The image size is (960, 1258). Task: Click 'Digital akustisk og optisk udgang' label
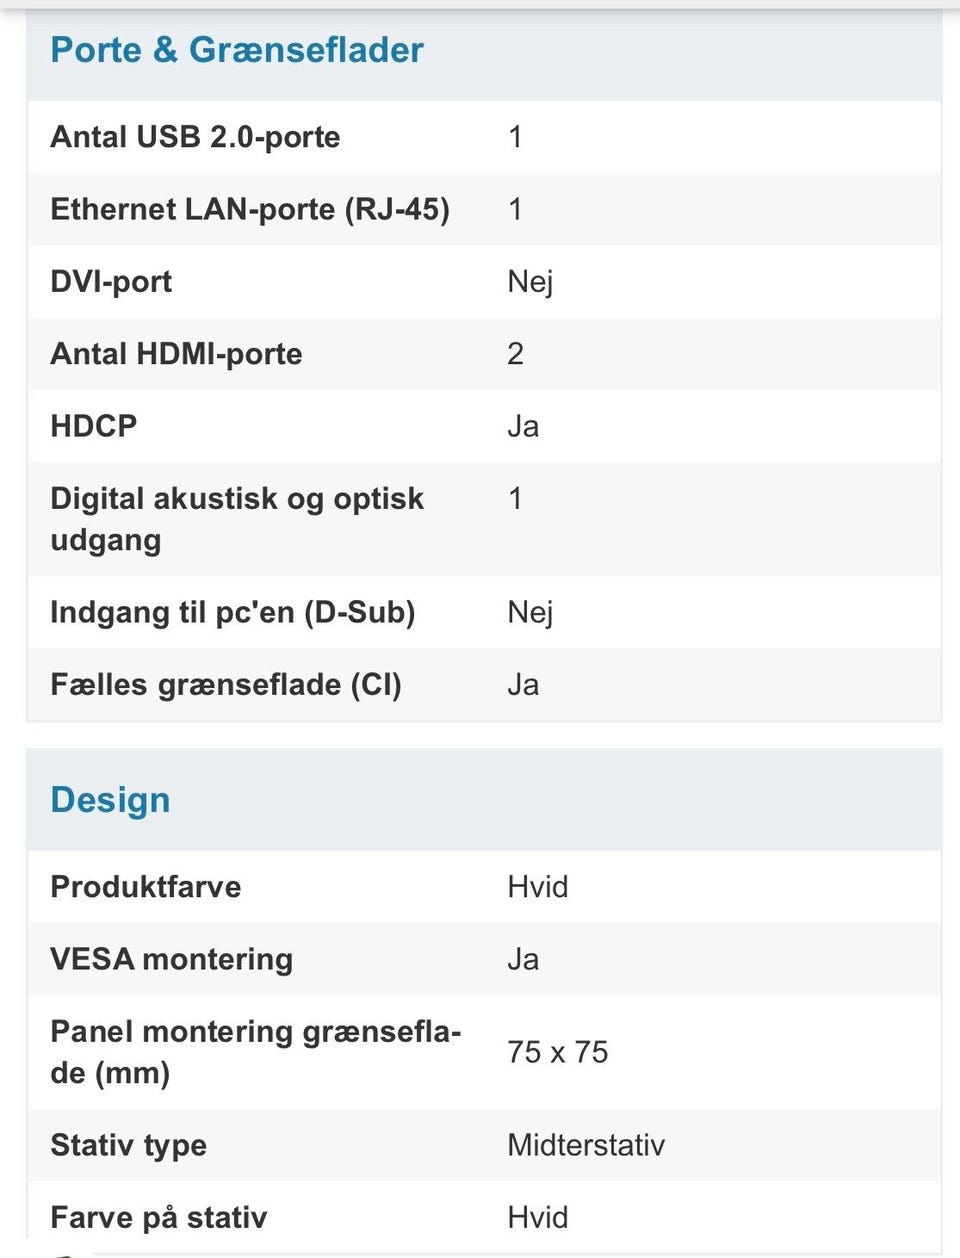(237, 518)
